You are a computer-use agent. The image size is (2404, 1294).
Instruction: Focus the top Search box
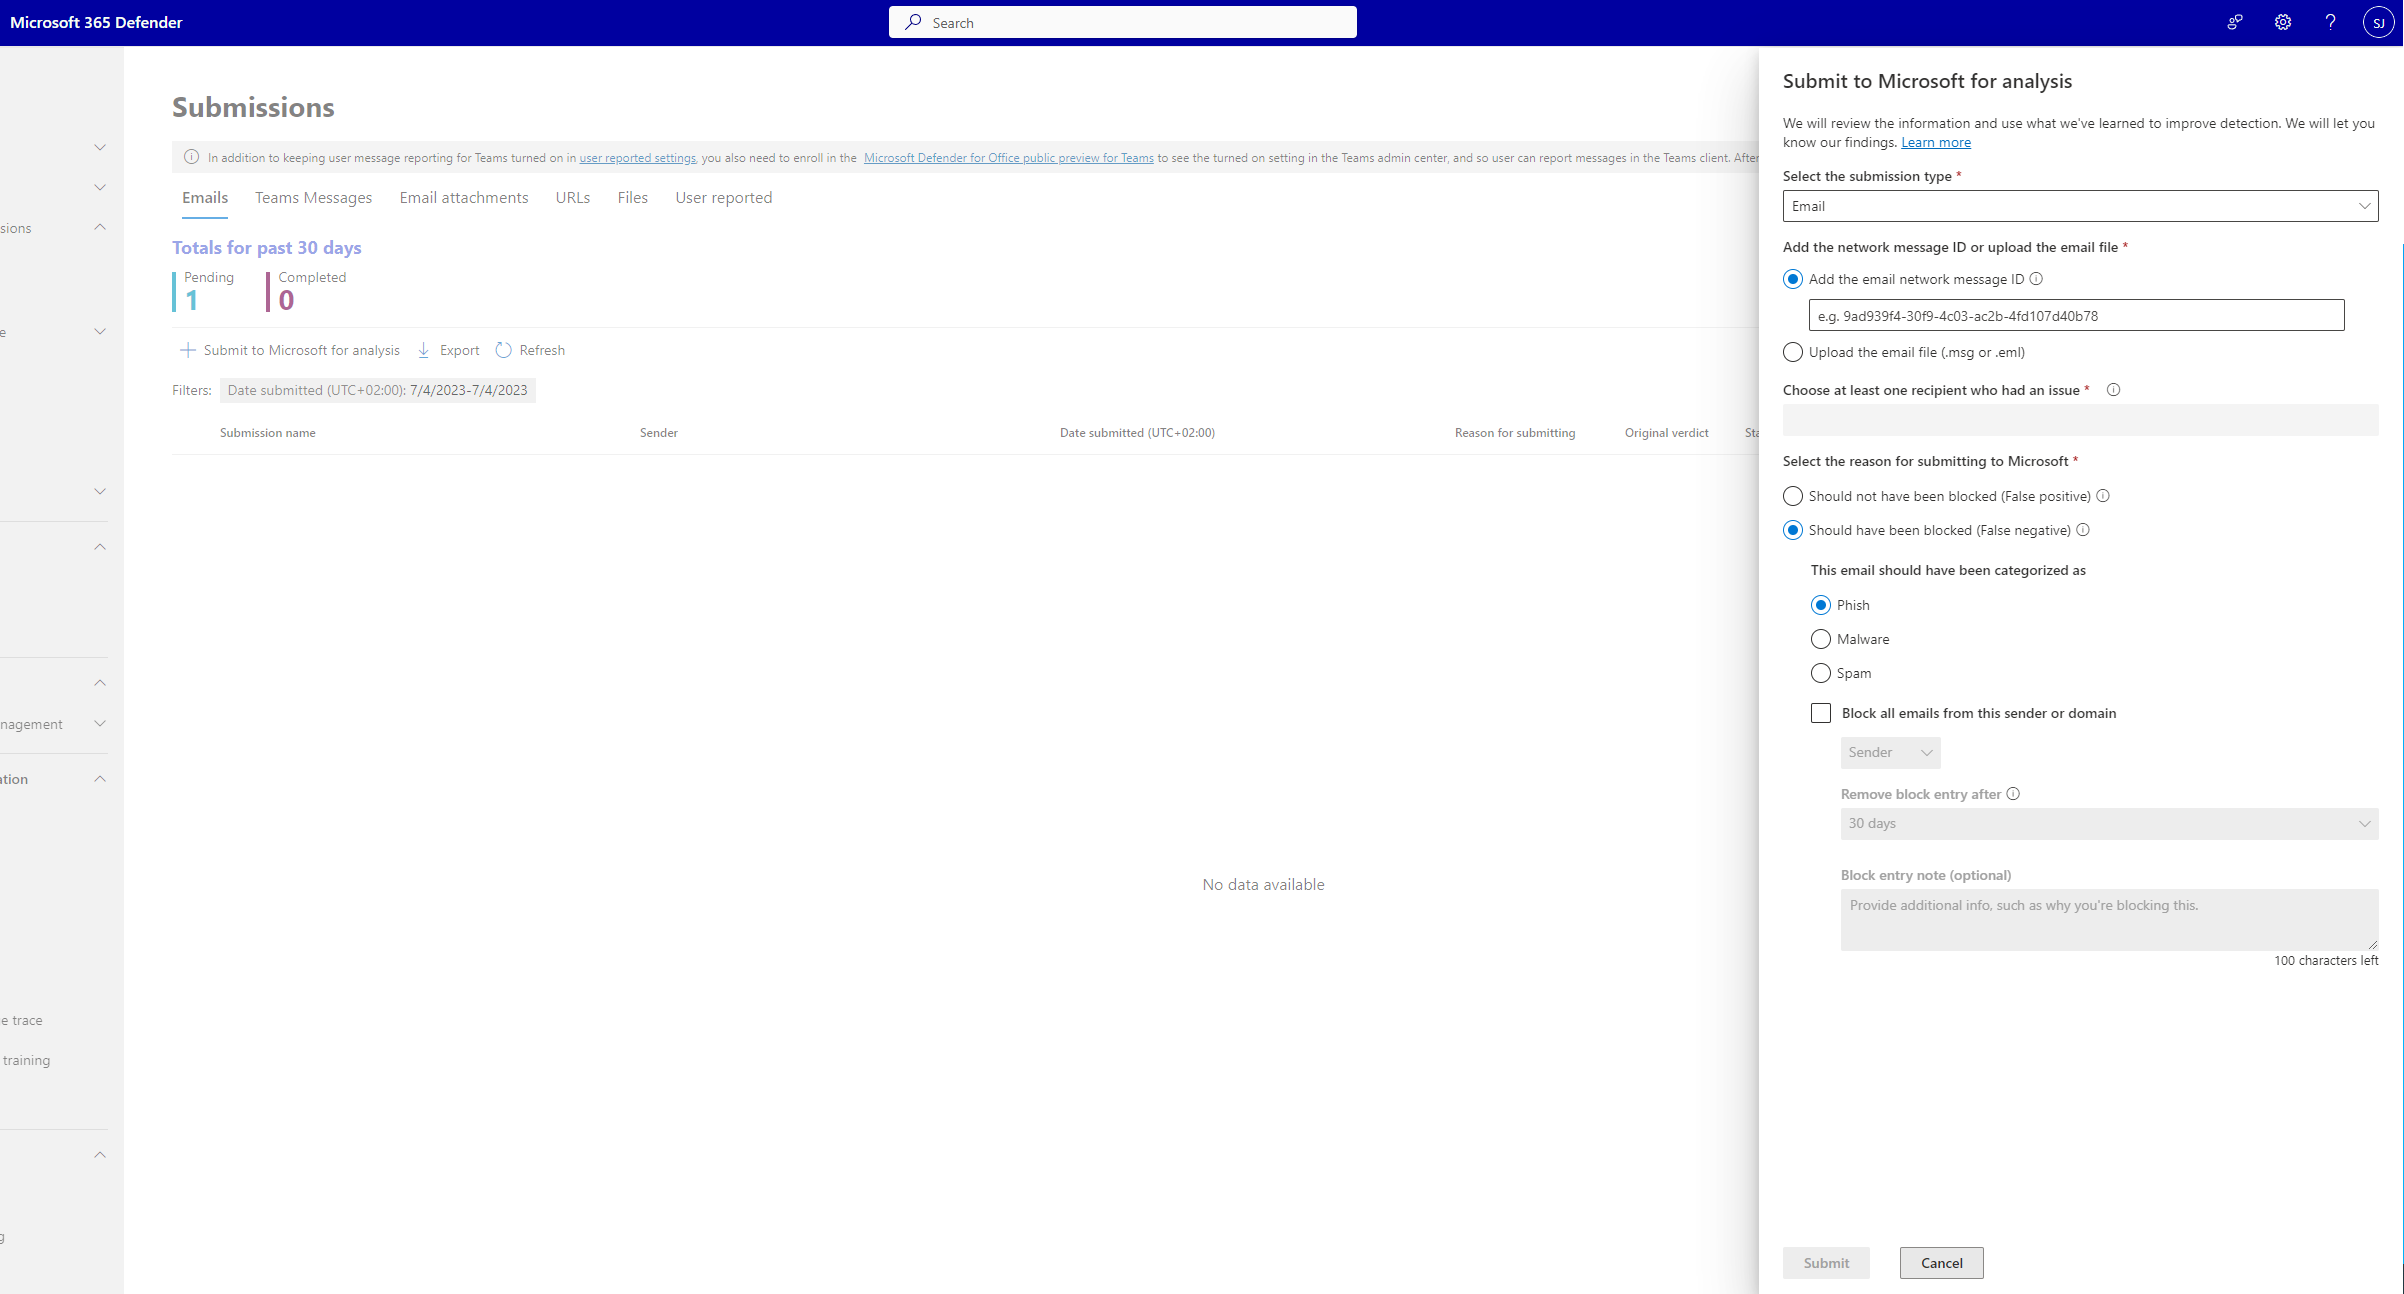pyautogui.click(x=1122, y=22)
